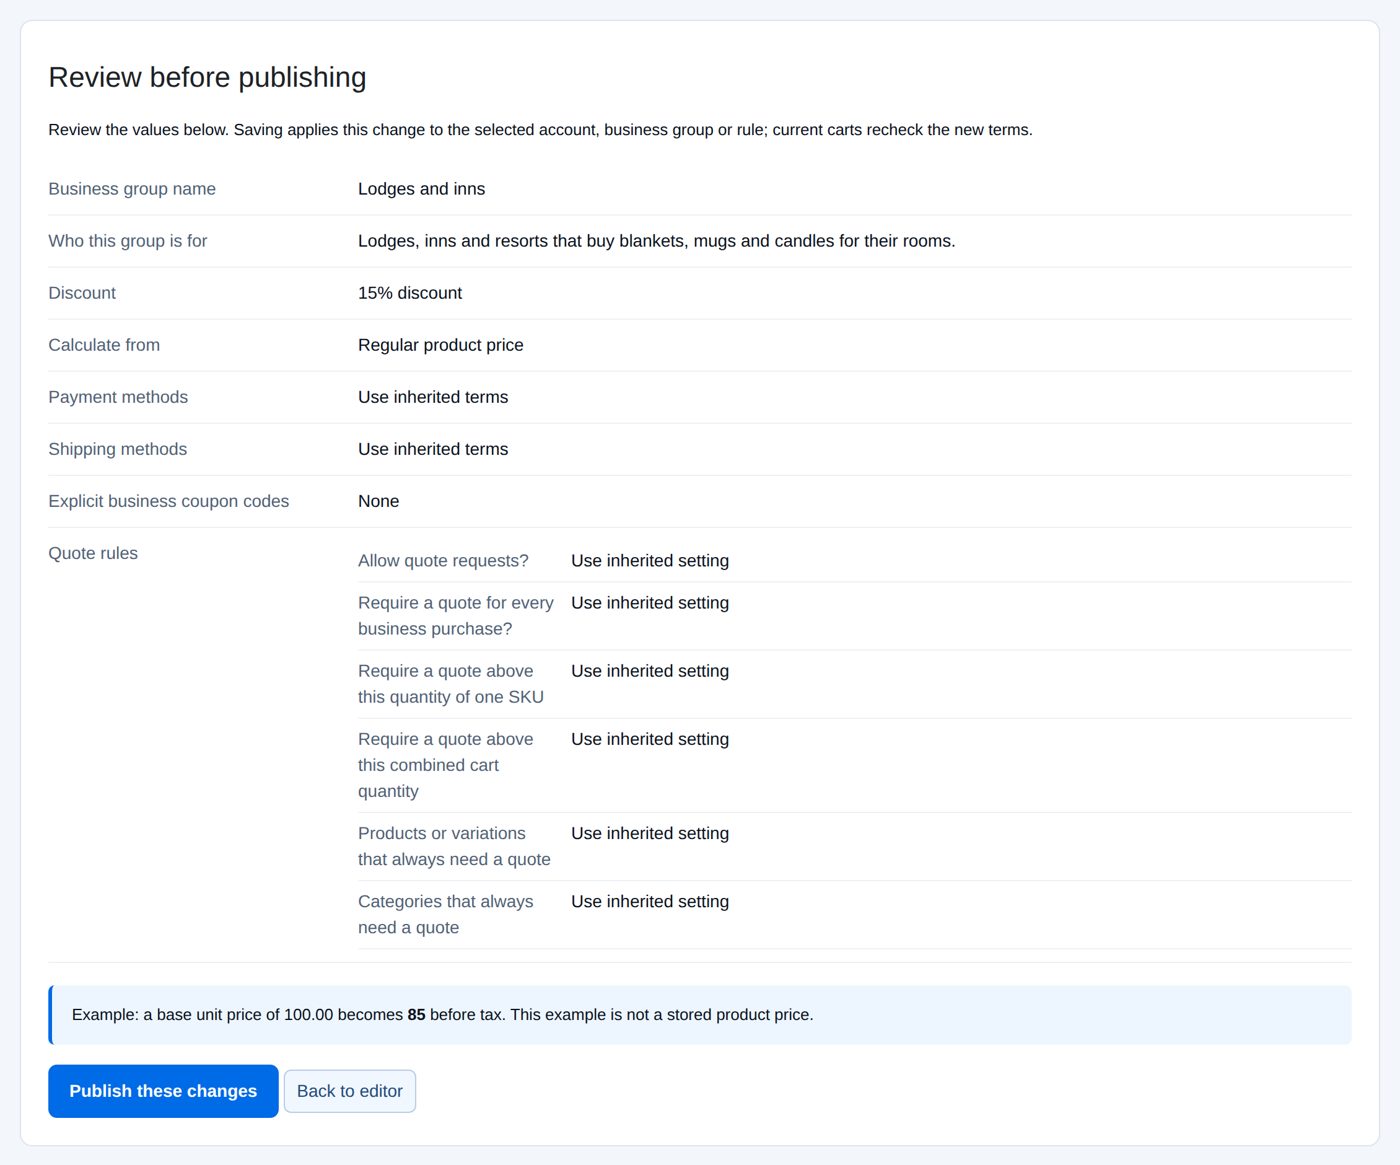
Task: Click "Use inherited terms" for Shipping methods
Action: (433, 449)
